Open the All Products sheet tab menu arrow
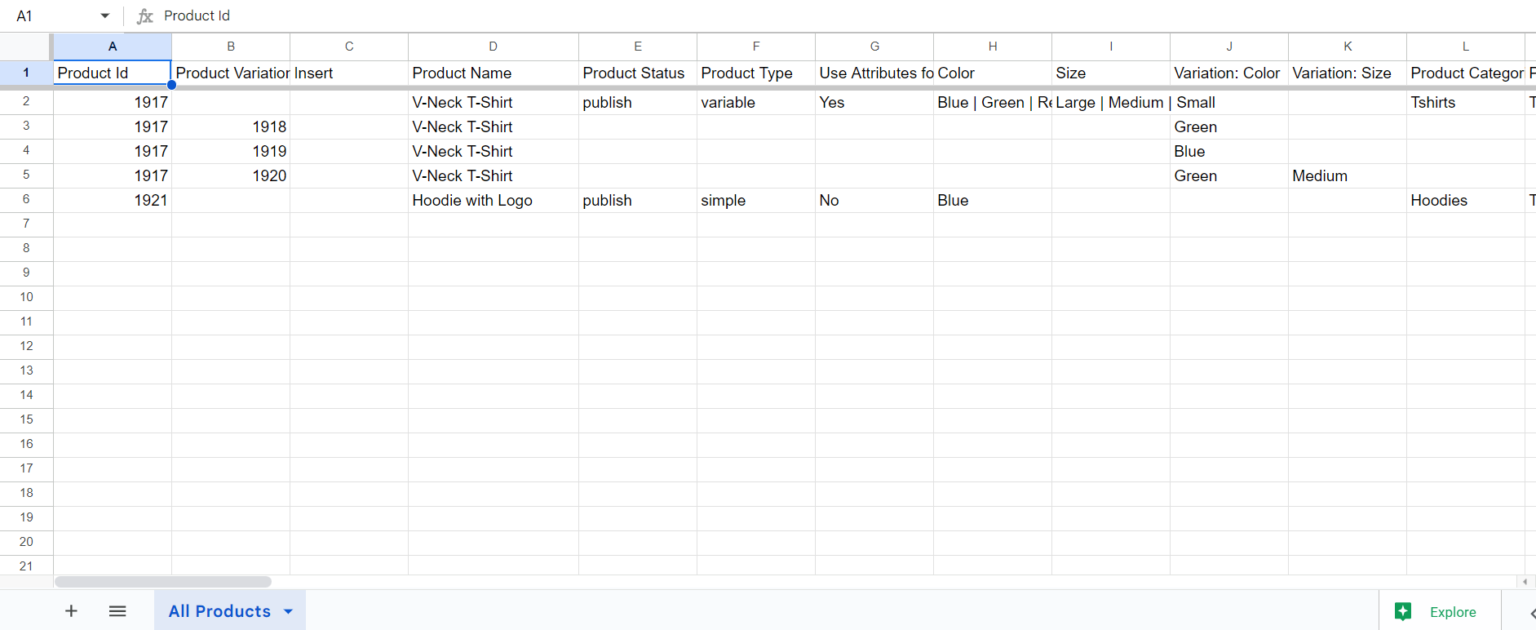Screen dimensions: 1536x630 pos(288,611)
